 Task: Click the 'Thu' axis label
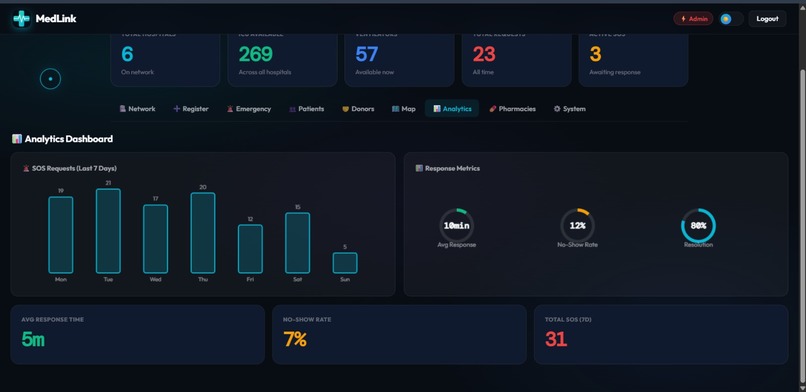(x=203, y=279)
